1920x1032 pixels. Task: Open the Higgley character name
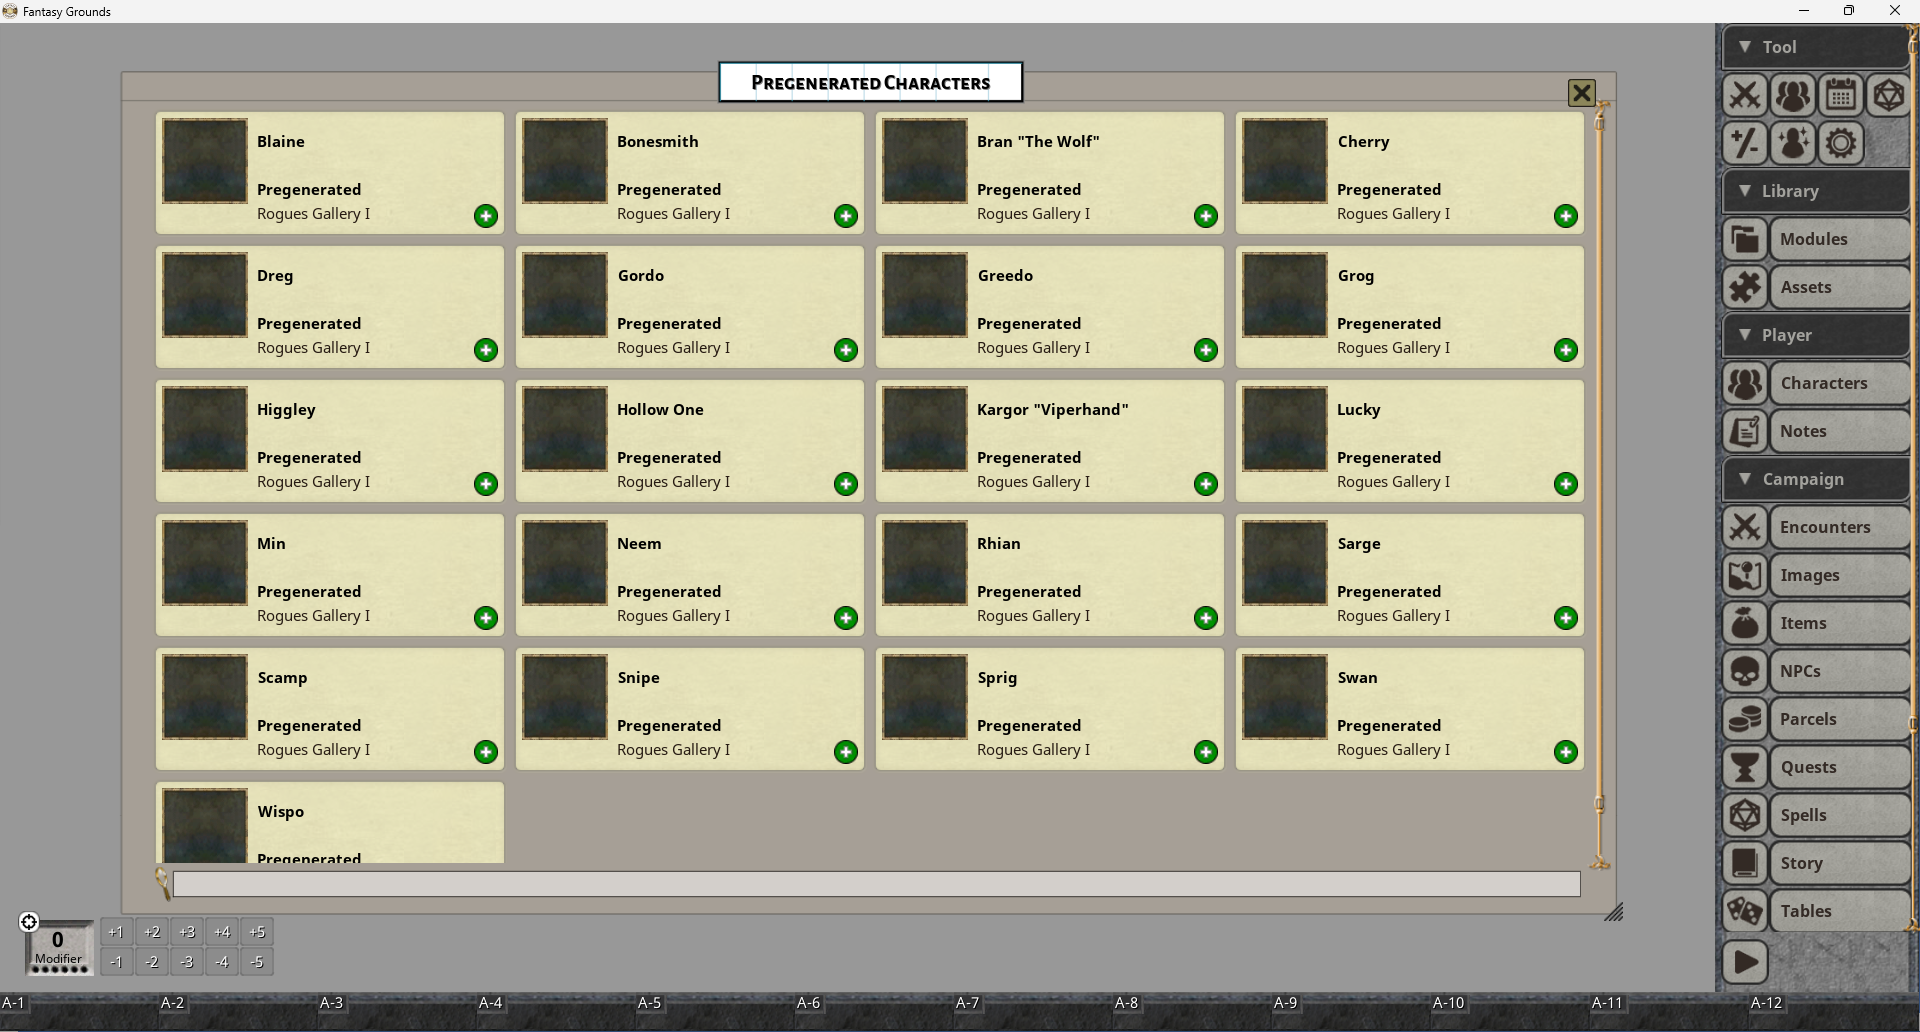click(286, 410)
